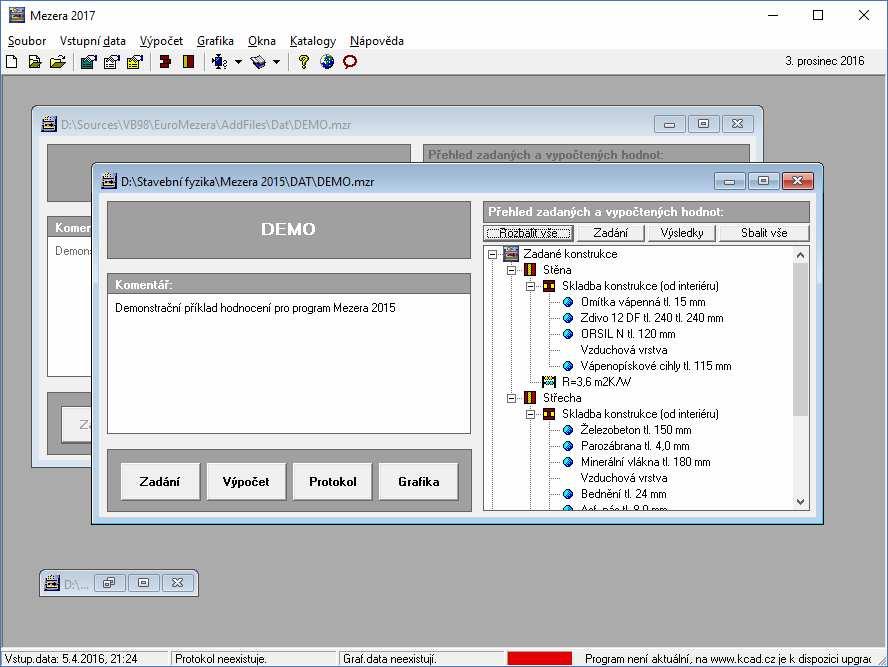Click the Mezera 2017 app title icon
888x667 pixels.
coord(17,15)
